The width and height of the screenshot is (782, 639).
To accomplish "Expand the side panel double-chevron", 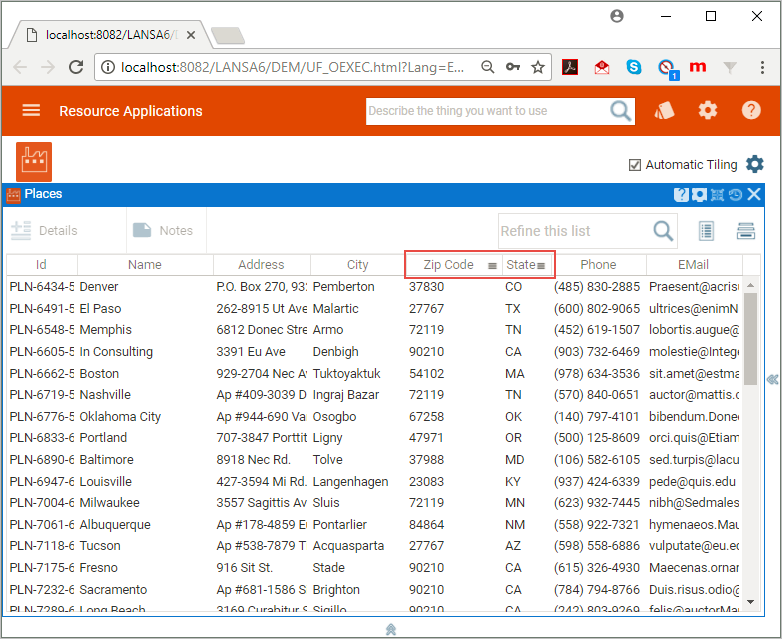I will [x=773, y=380].
